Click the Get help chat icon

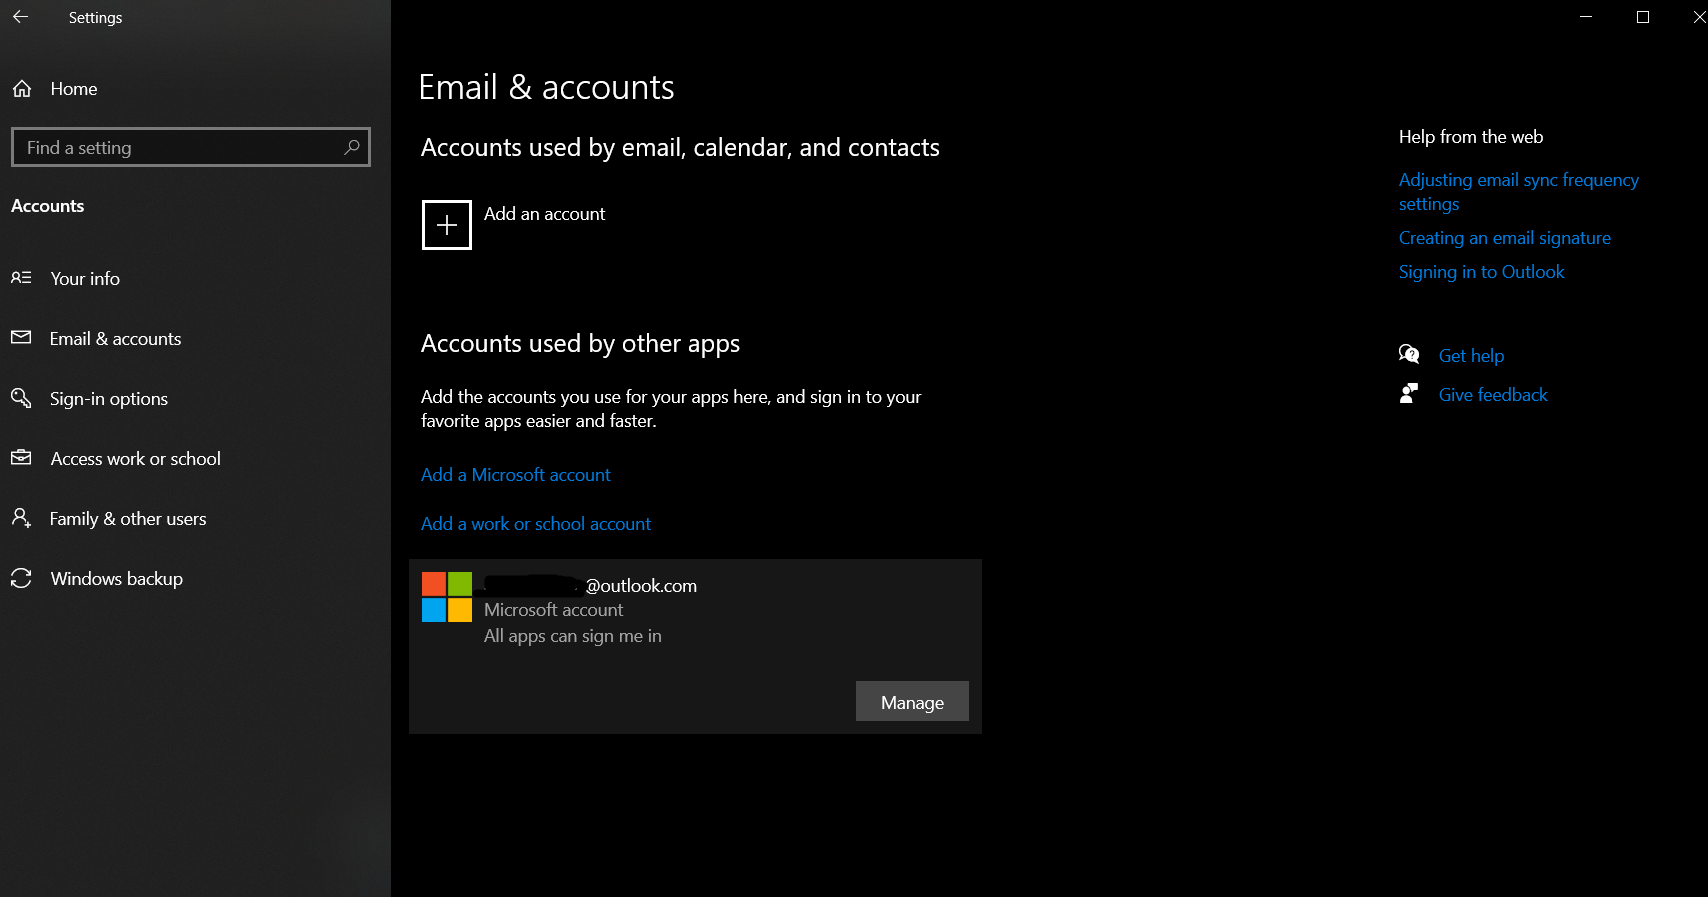1409,354
